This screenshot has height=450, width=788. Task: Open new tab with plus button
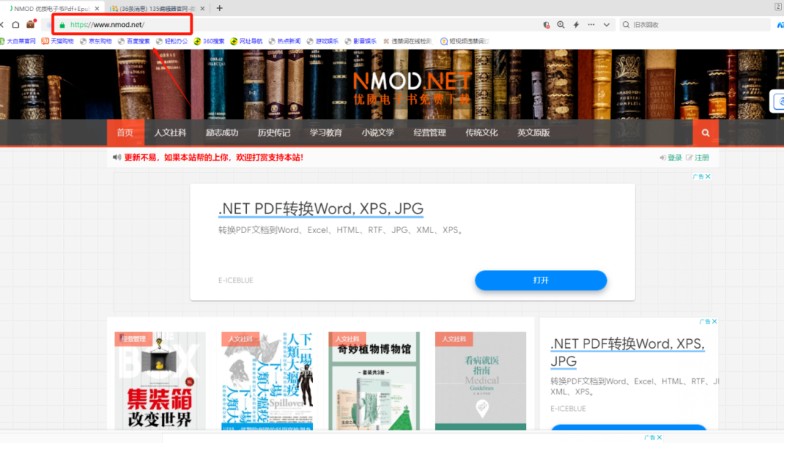[219, 8]
